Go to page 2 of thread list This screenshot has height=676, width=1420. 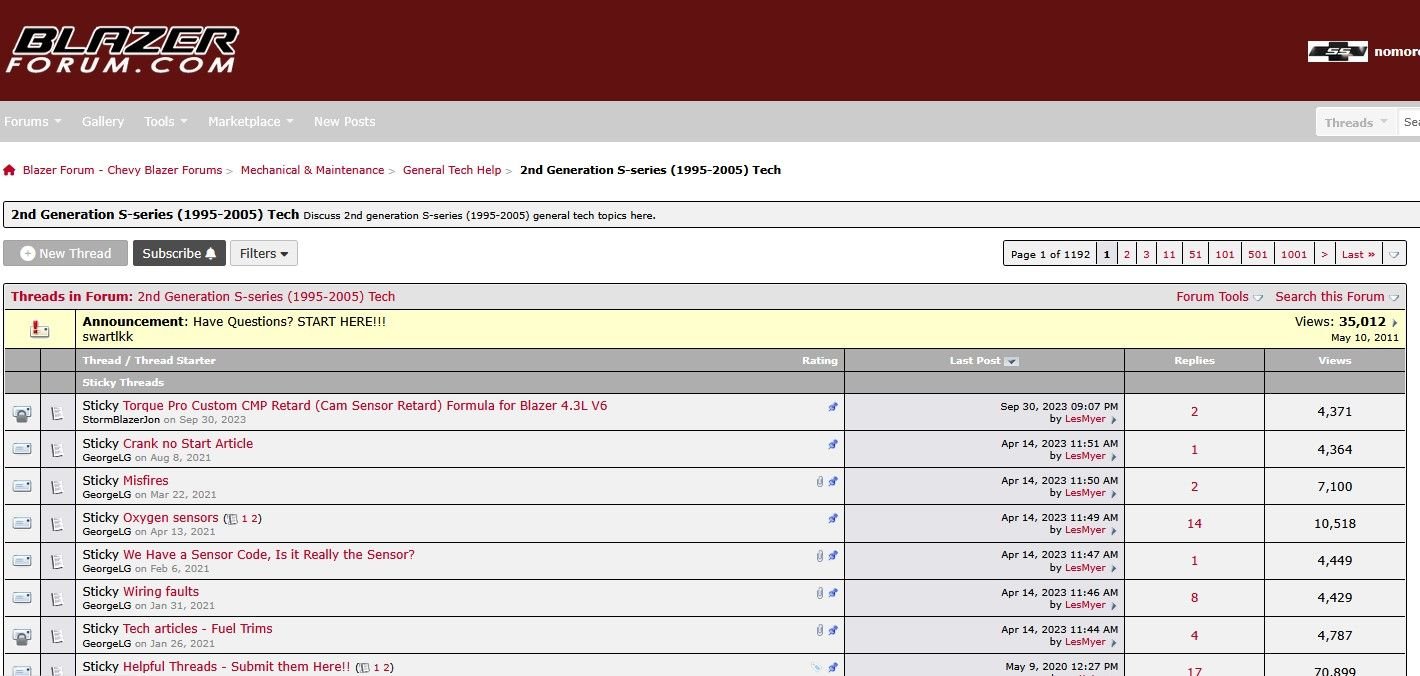pos(1126,254)
